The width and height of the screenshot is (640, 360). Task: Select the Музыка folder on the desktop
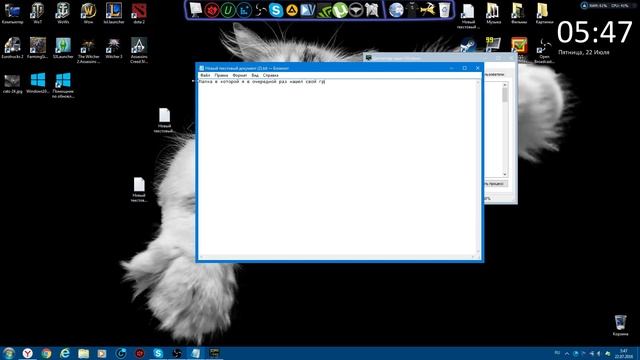click(x=493, y=13)
